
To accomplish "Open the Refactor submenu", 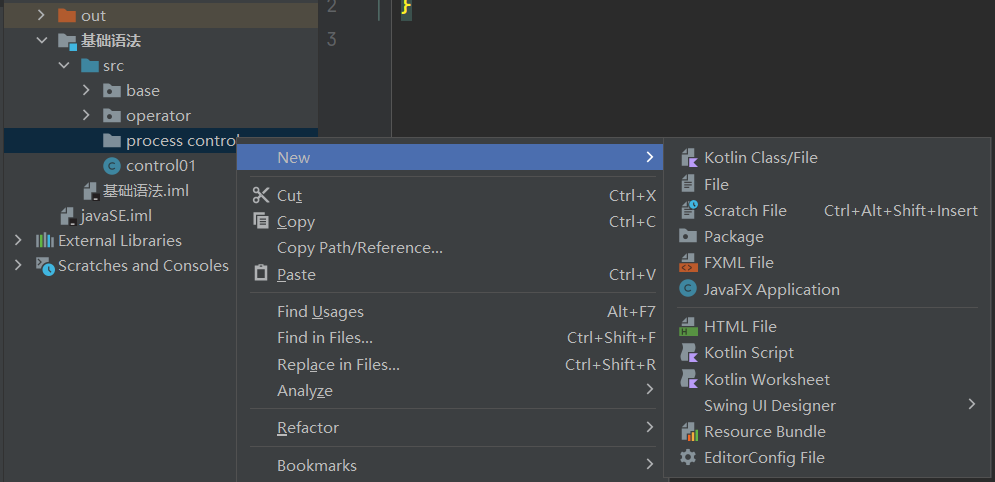I will [x=308, y=428].
